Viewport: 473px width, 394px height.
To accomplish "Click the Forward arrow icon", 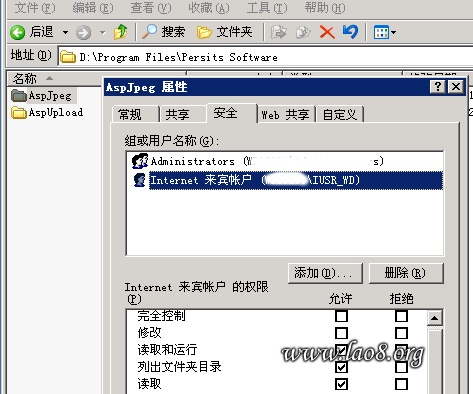I will coord(83,32).
